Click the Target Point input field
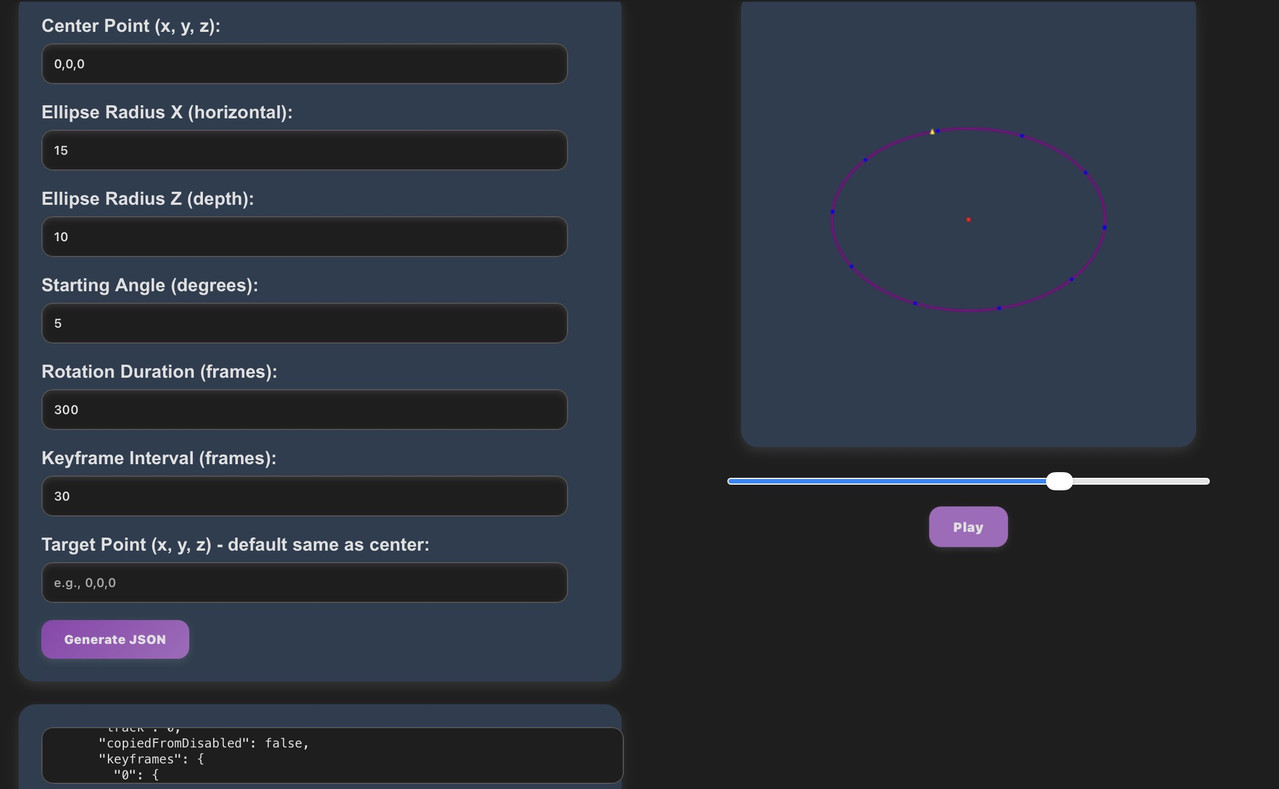The width and height of the screenshot is (1279, 789). pos(304,583)
